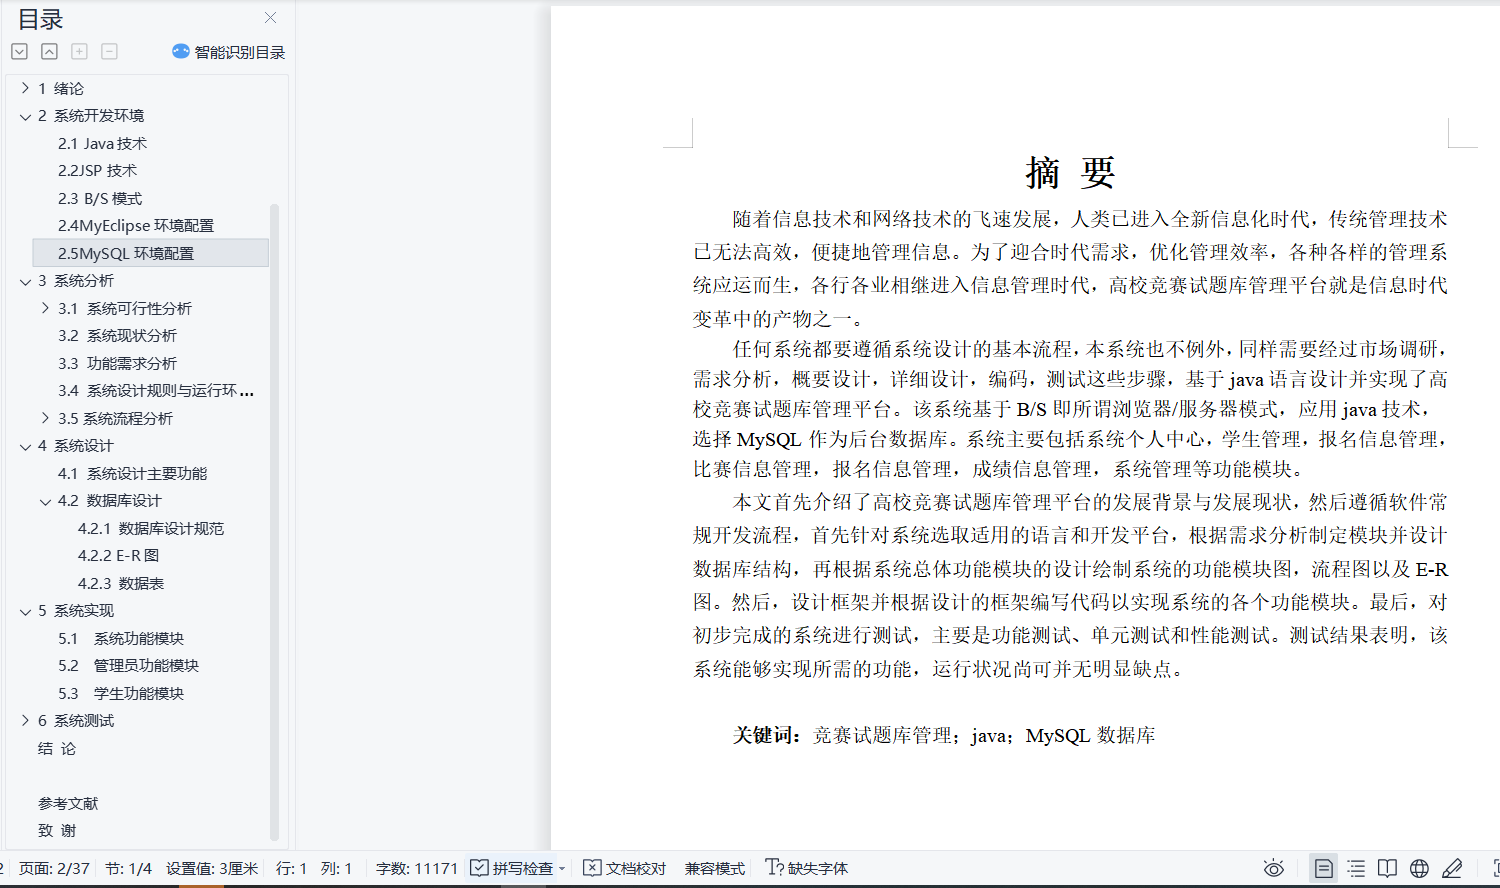The width and height of the screenshot is (1500, 888).
Task: Click the 智能识别目录 cloud icon
Action: (181, 51)
